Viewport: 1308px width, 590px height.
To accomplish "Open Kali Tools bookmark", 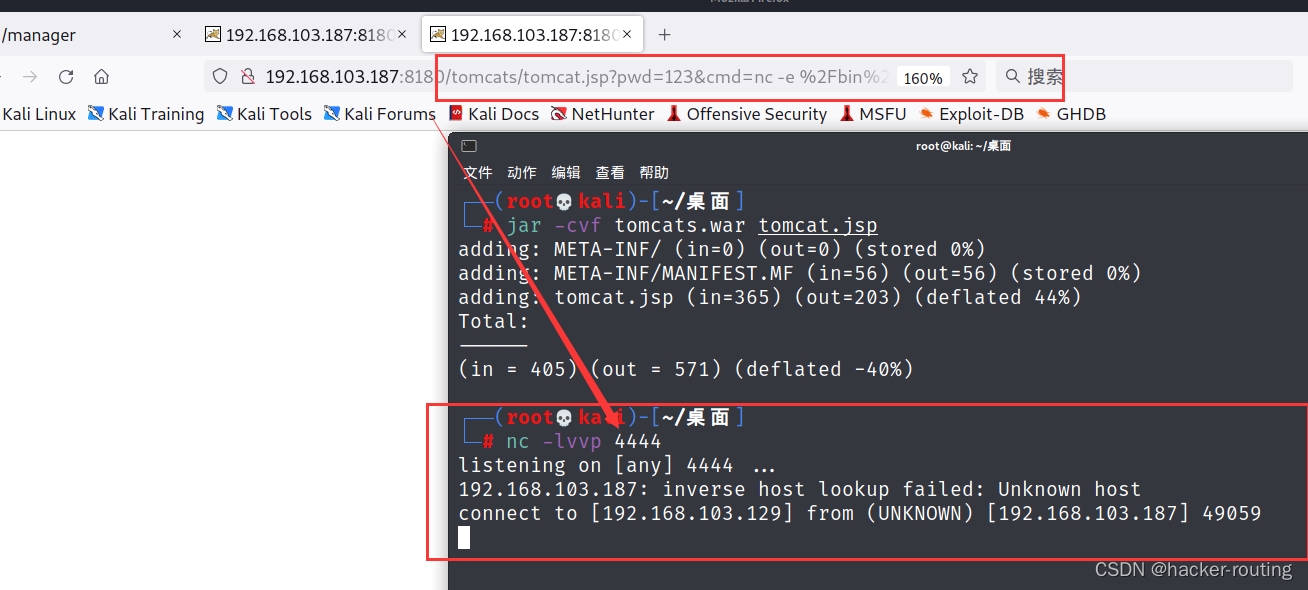I will pyautogui.click(x=264, y=114).
